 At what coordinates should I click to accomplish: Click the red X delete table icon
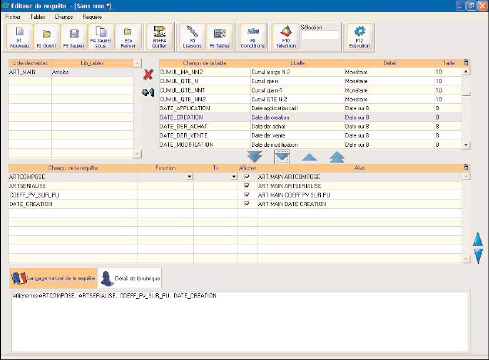(x=148, y=74)
